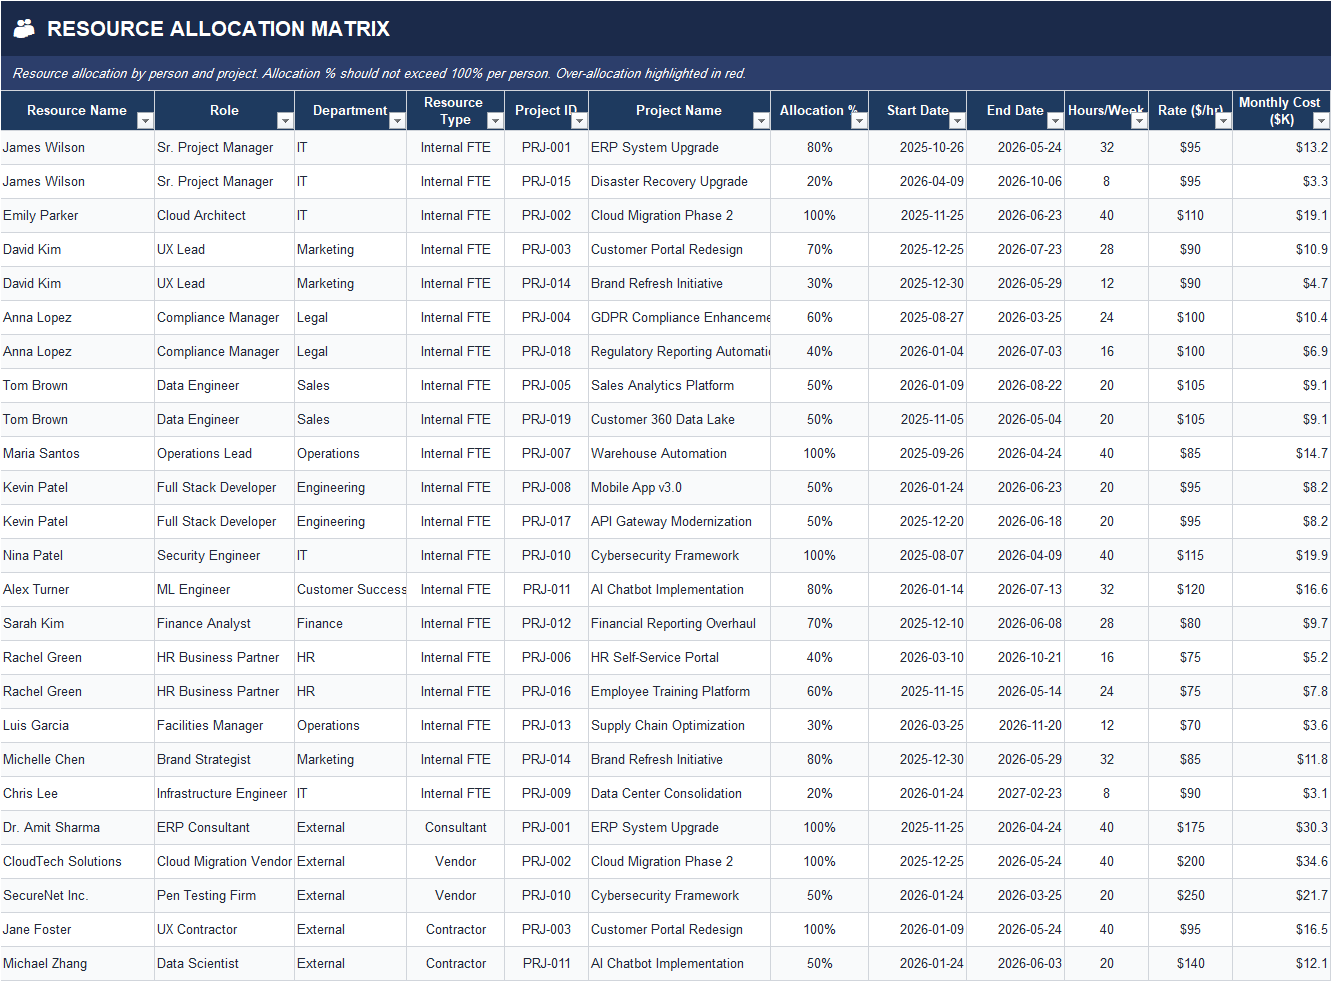Click the Cloud Migration Phase 2 project name
This screenshot has width=1331, height=981.
[x=660, y=215]
